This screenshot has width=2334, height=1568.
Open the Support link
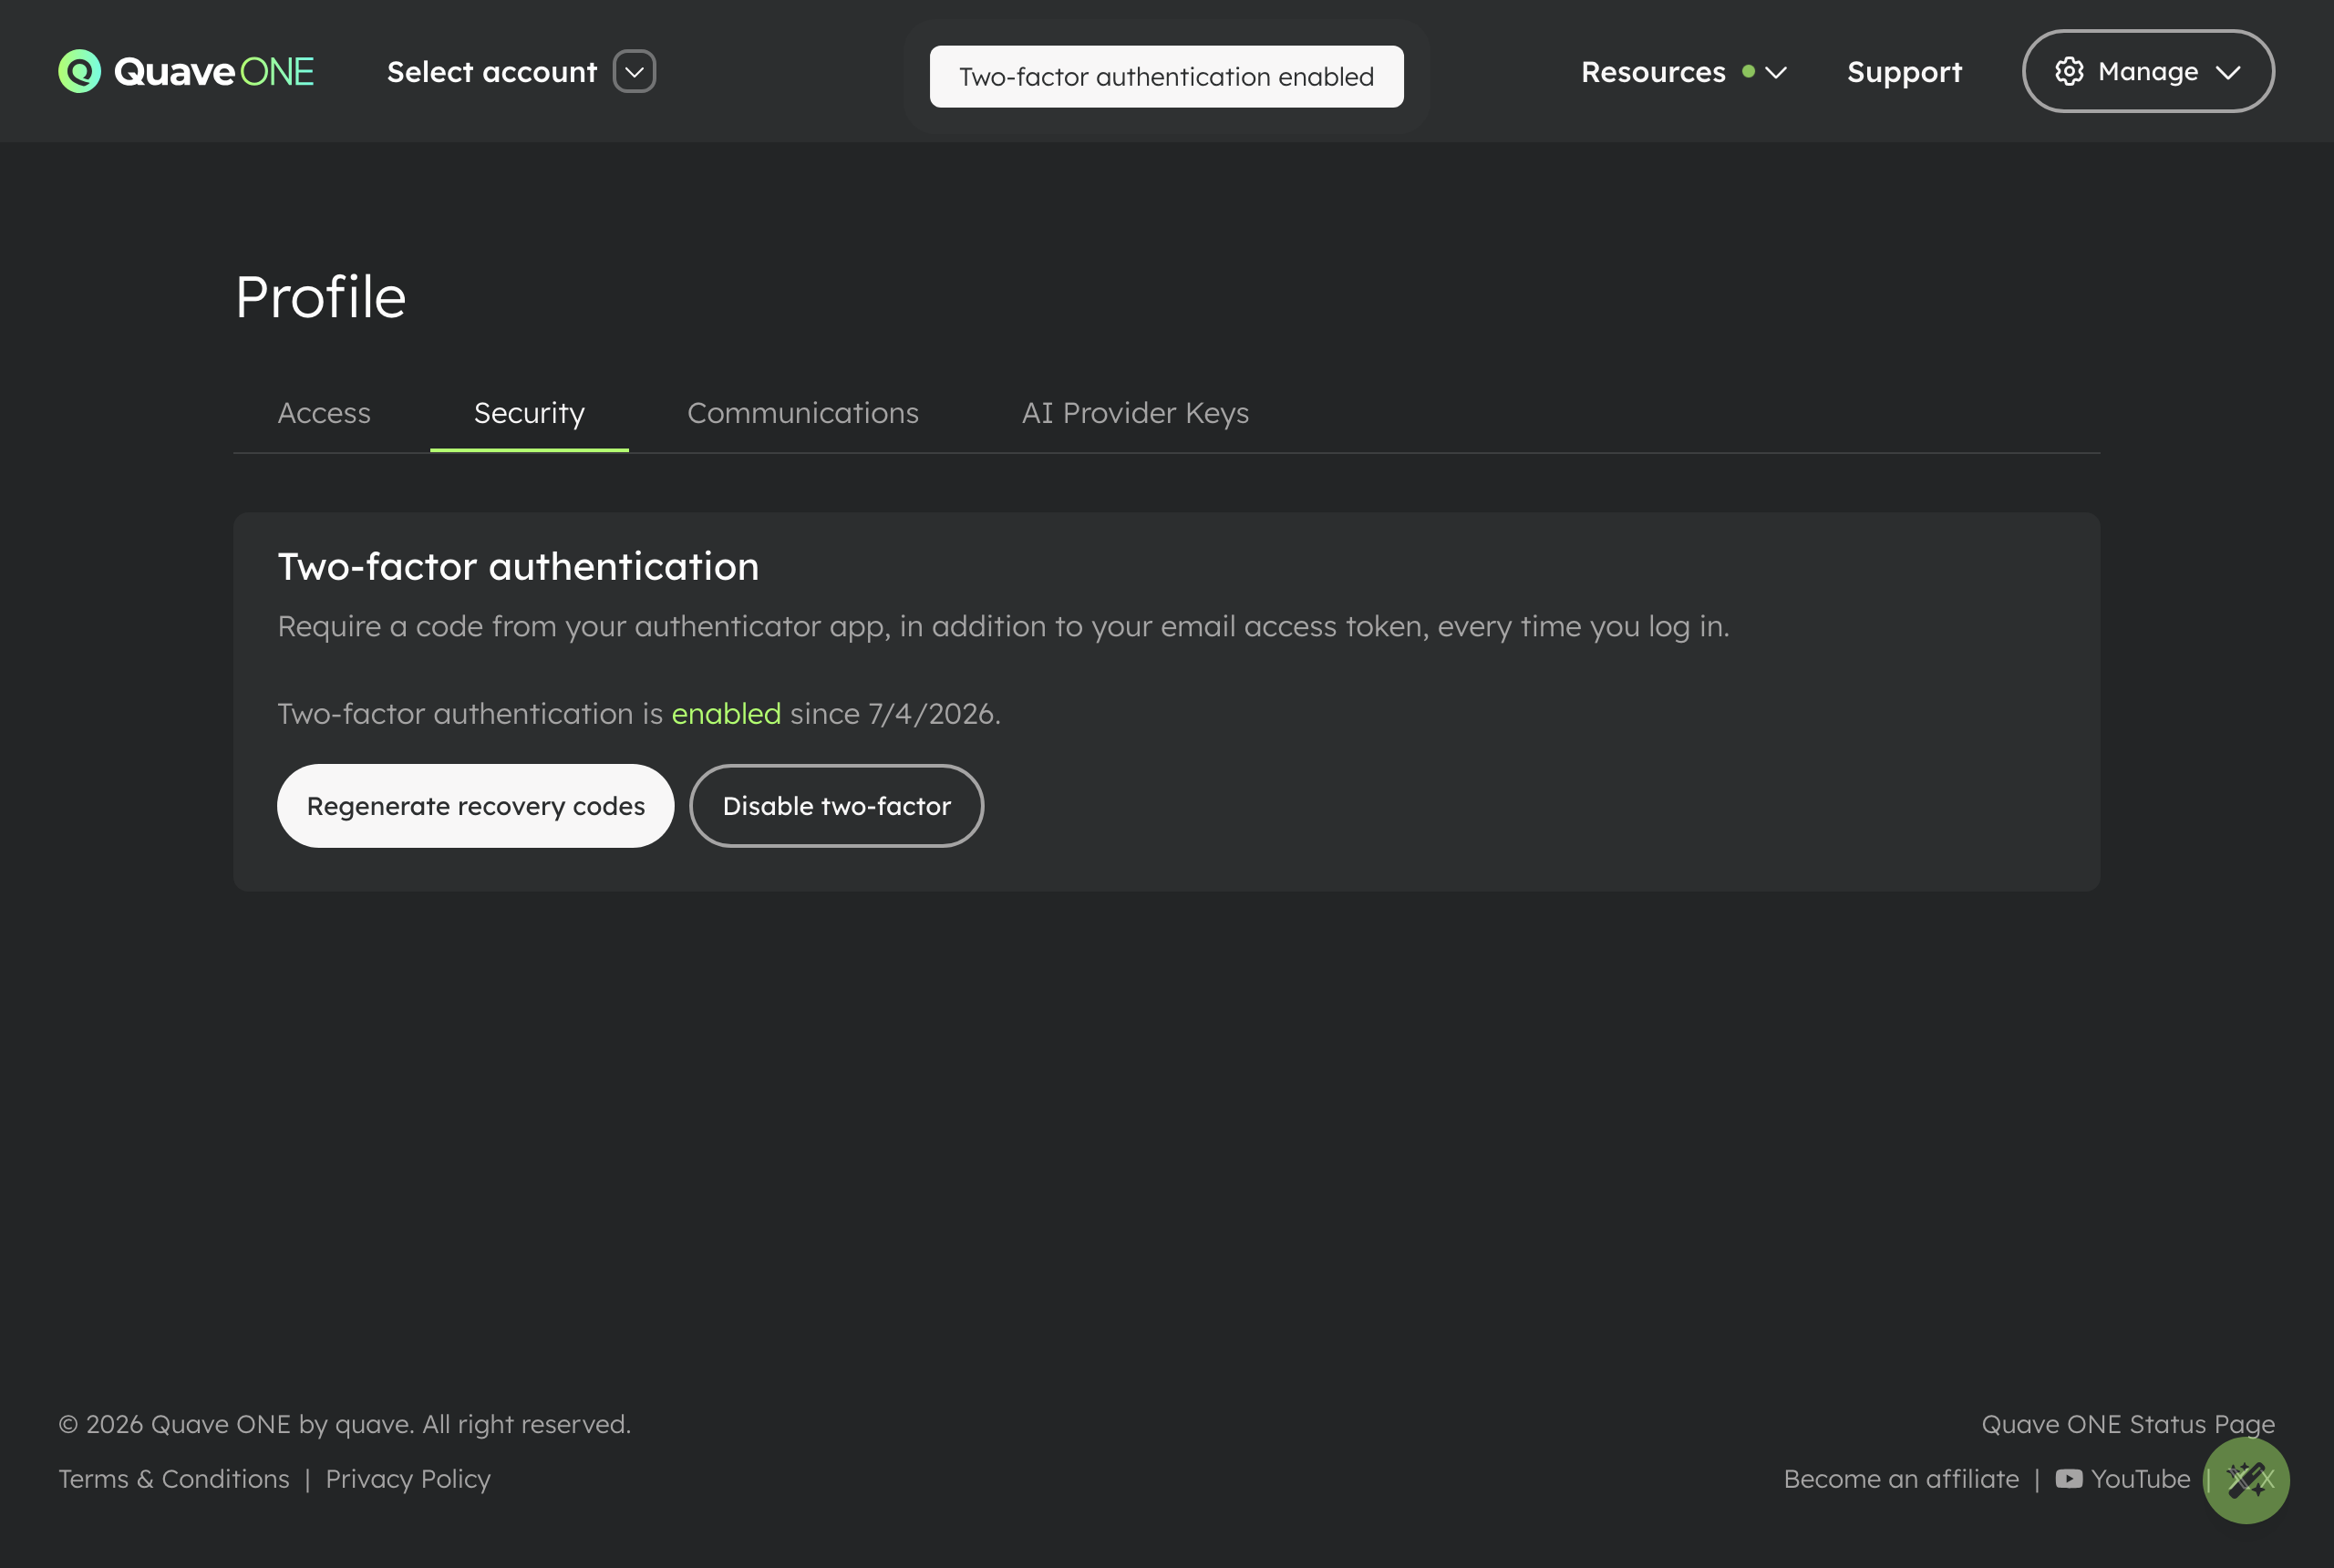[1904, 72]
